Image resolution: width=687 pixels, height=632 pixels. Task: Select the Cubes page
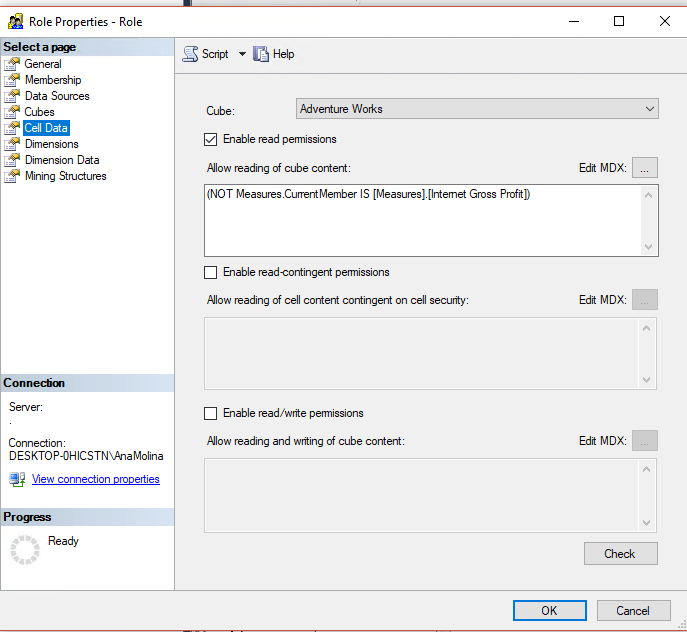(x=39, y=112)
